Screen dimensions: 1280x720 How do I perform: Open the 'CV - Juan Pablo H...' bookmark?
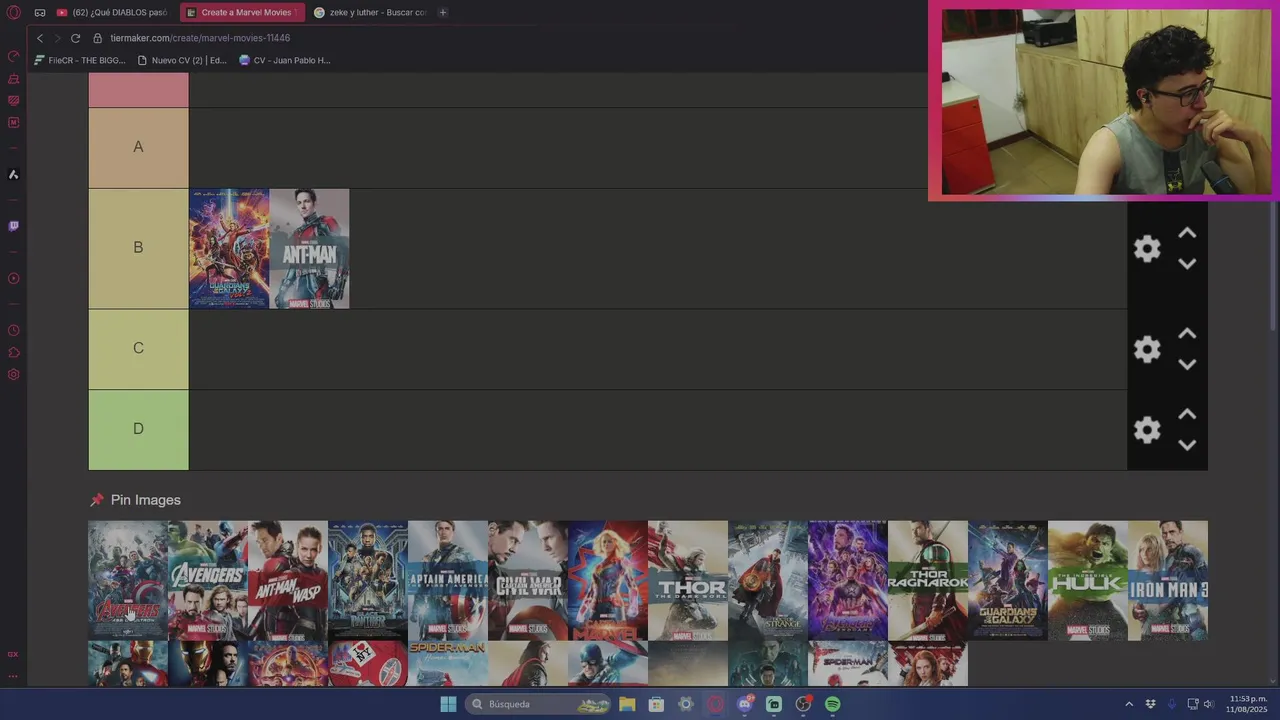285,60
